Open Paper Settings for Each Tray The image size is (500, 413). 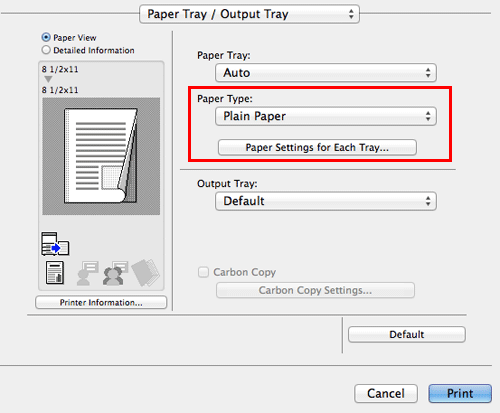pyautogui.click(x=317, y=147)
